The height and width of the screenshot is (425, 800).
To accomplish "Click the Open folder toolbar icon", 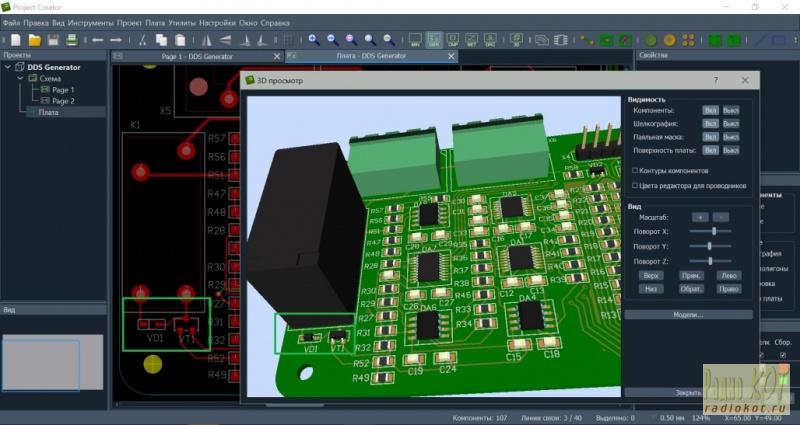I will [x=34, y=40].
